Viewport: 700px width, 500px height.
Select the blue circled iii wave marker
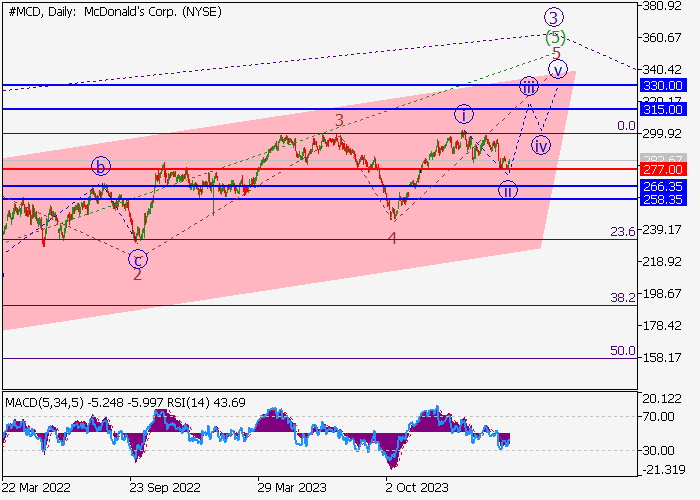coord(529,87)
